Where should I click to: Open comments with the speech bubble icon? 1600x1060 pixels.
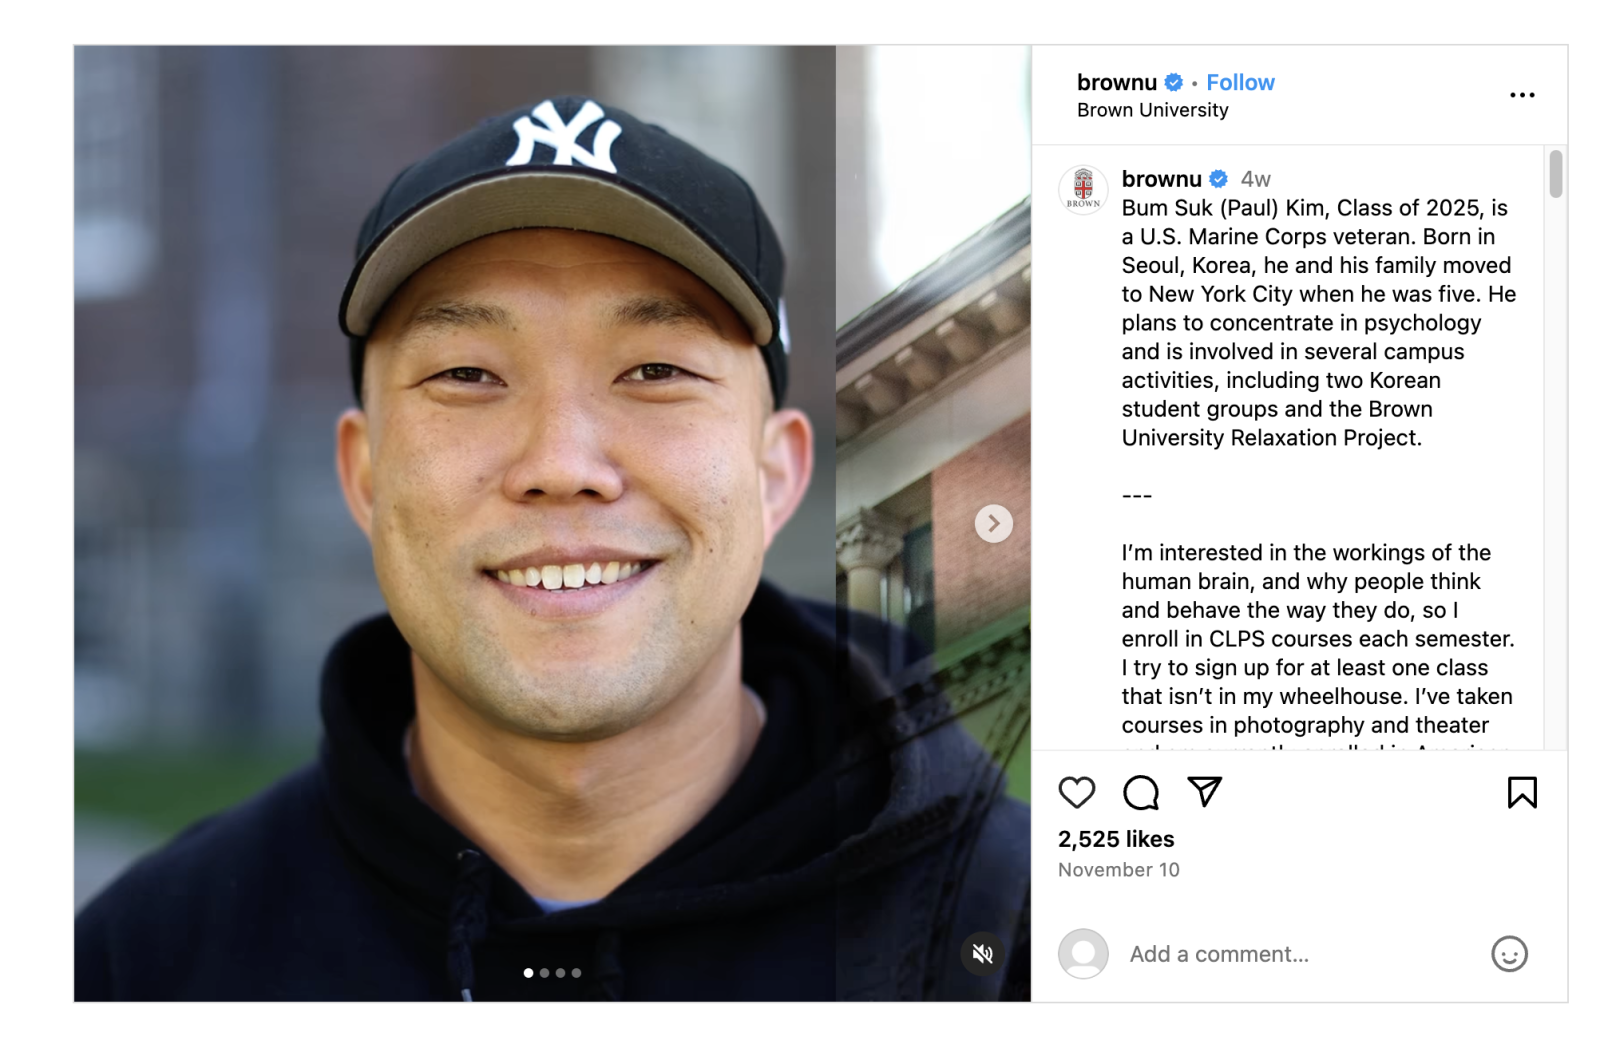coord(1141,793)
